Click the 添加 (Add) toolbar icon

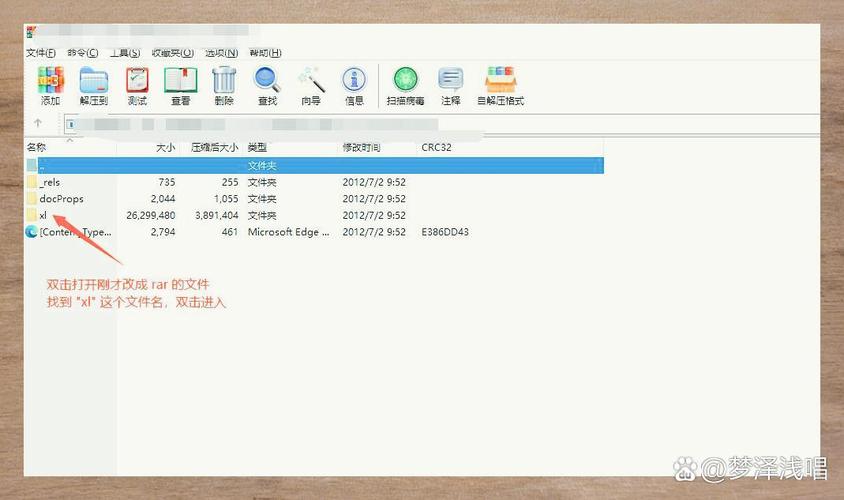point(51,80)
